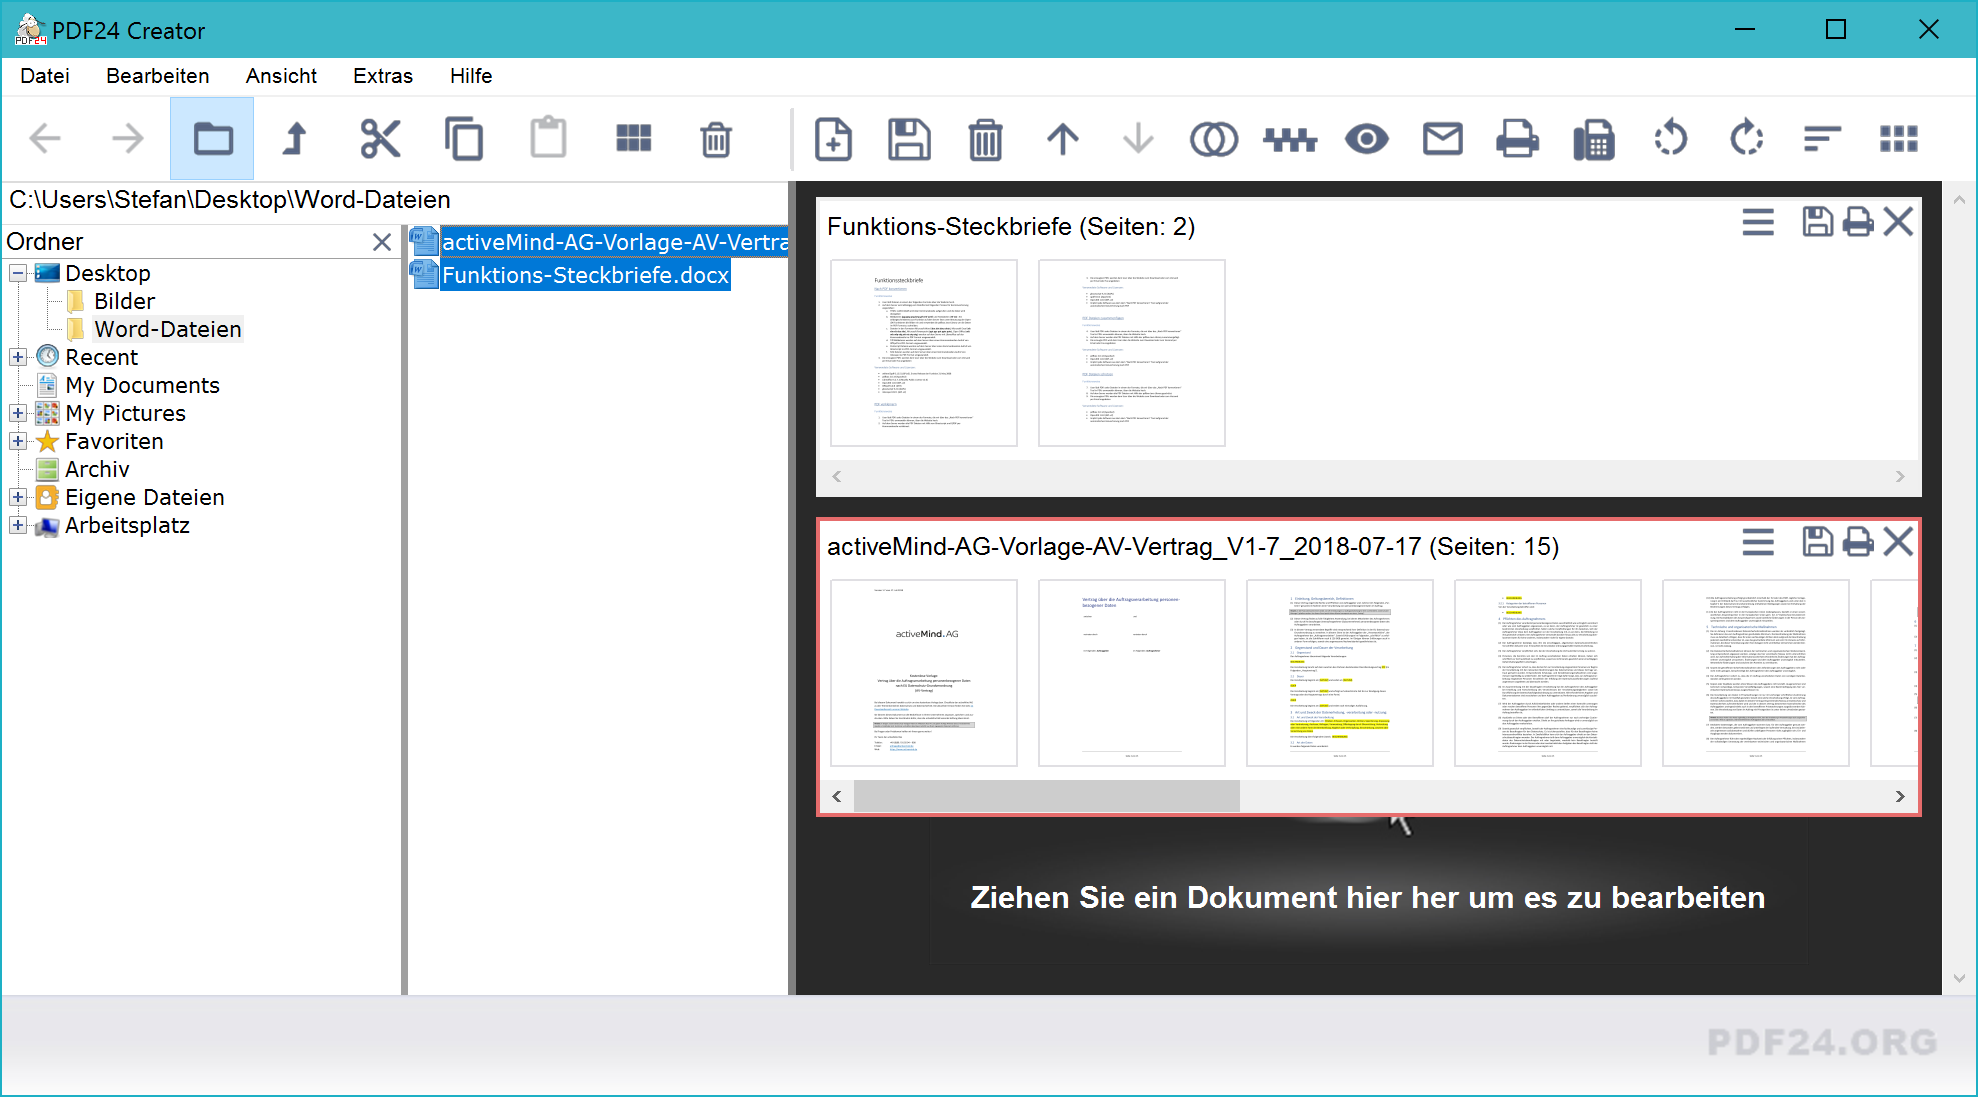The image size is (1978, 1097).
Task: Print the activeMind-AG-Vorlage-AV-Vertrag document
Action: [x=1858, y=541]
